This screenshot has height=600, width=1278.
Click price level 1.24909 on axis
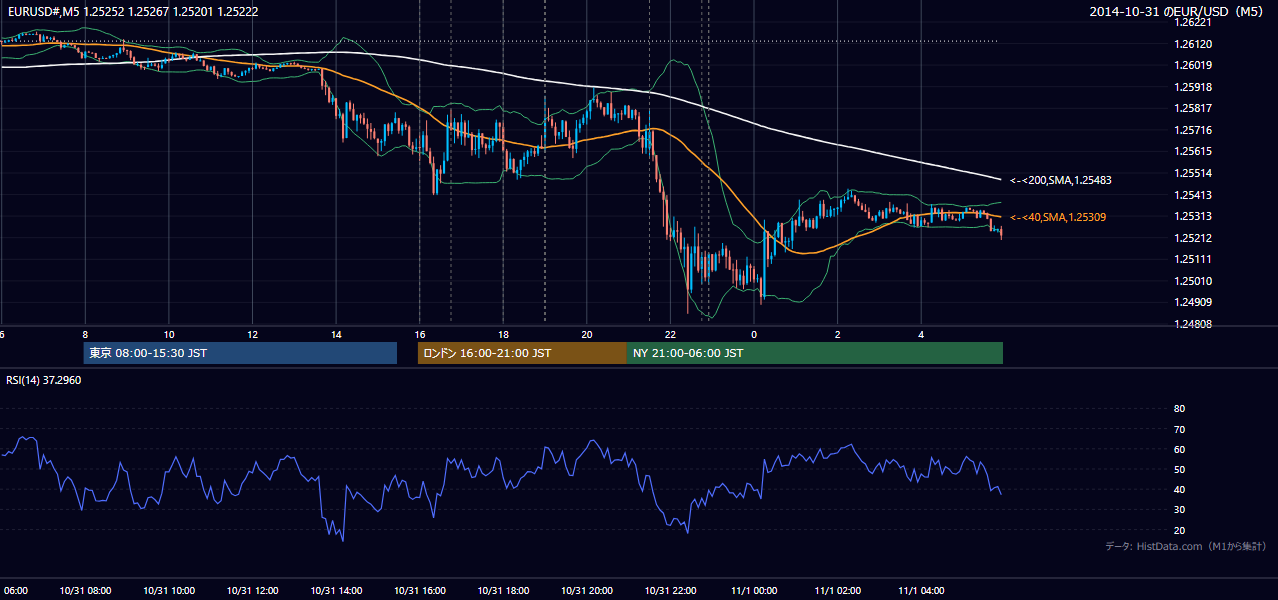coord(1193,302)
